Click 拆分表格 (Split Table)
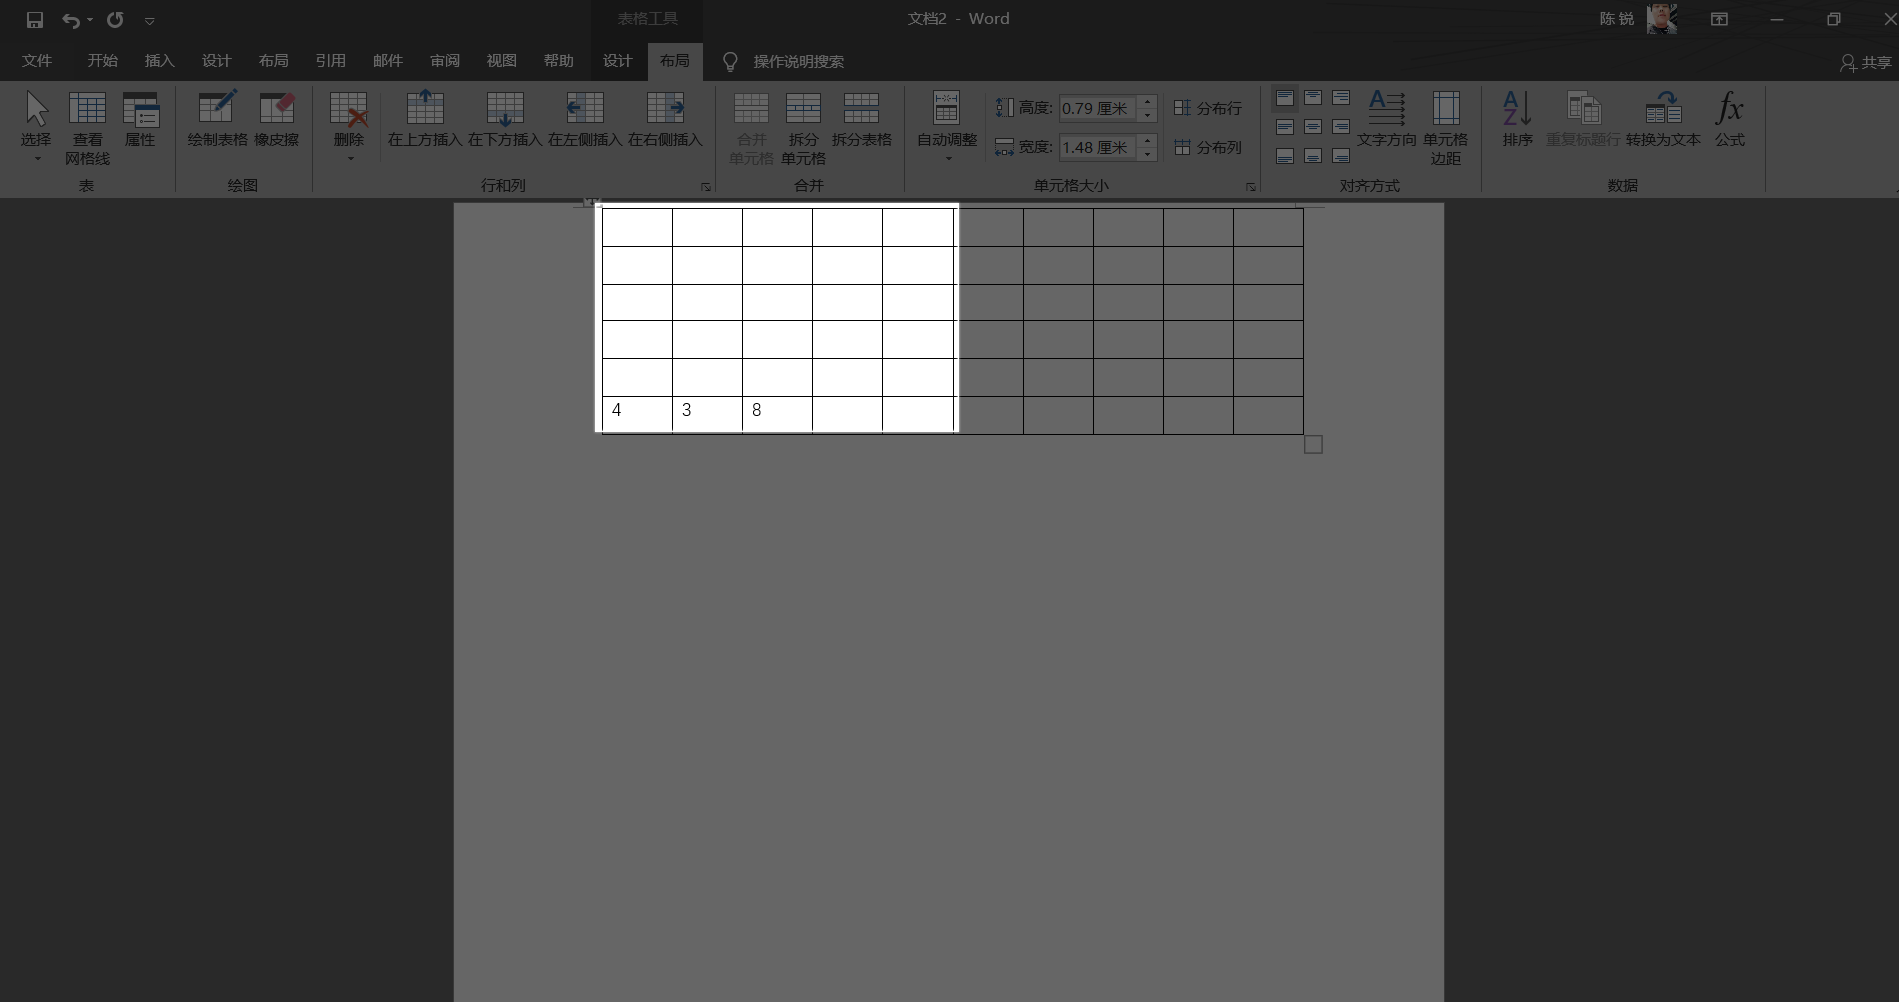 click(861, 120)
